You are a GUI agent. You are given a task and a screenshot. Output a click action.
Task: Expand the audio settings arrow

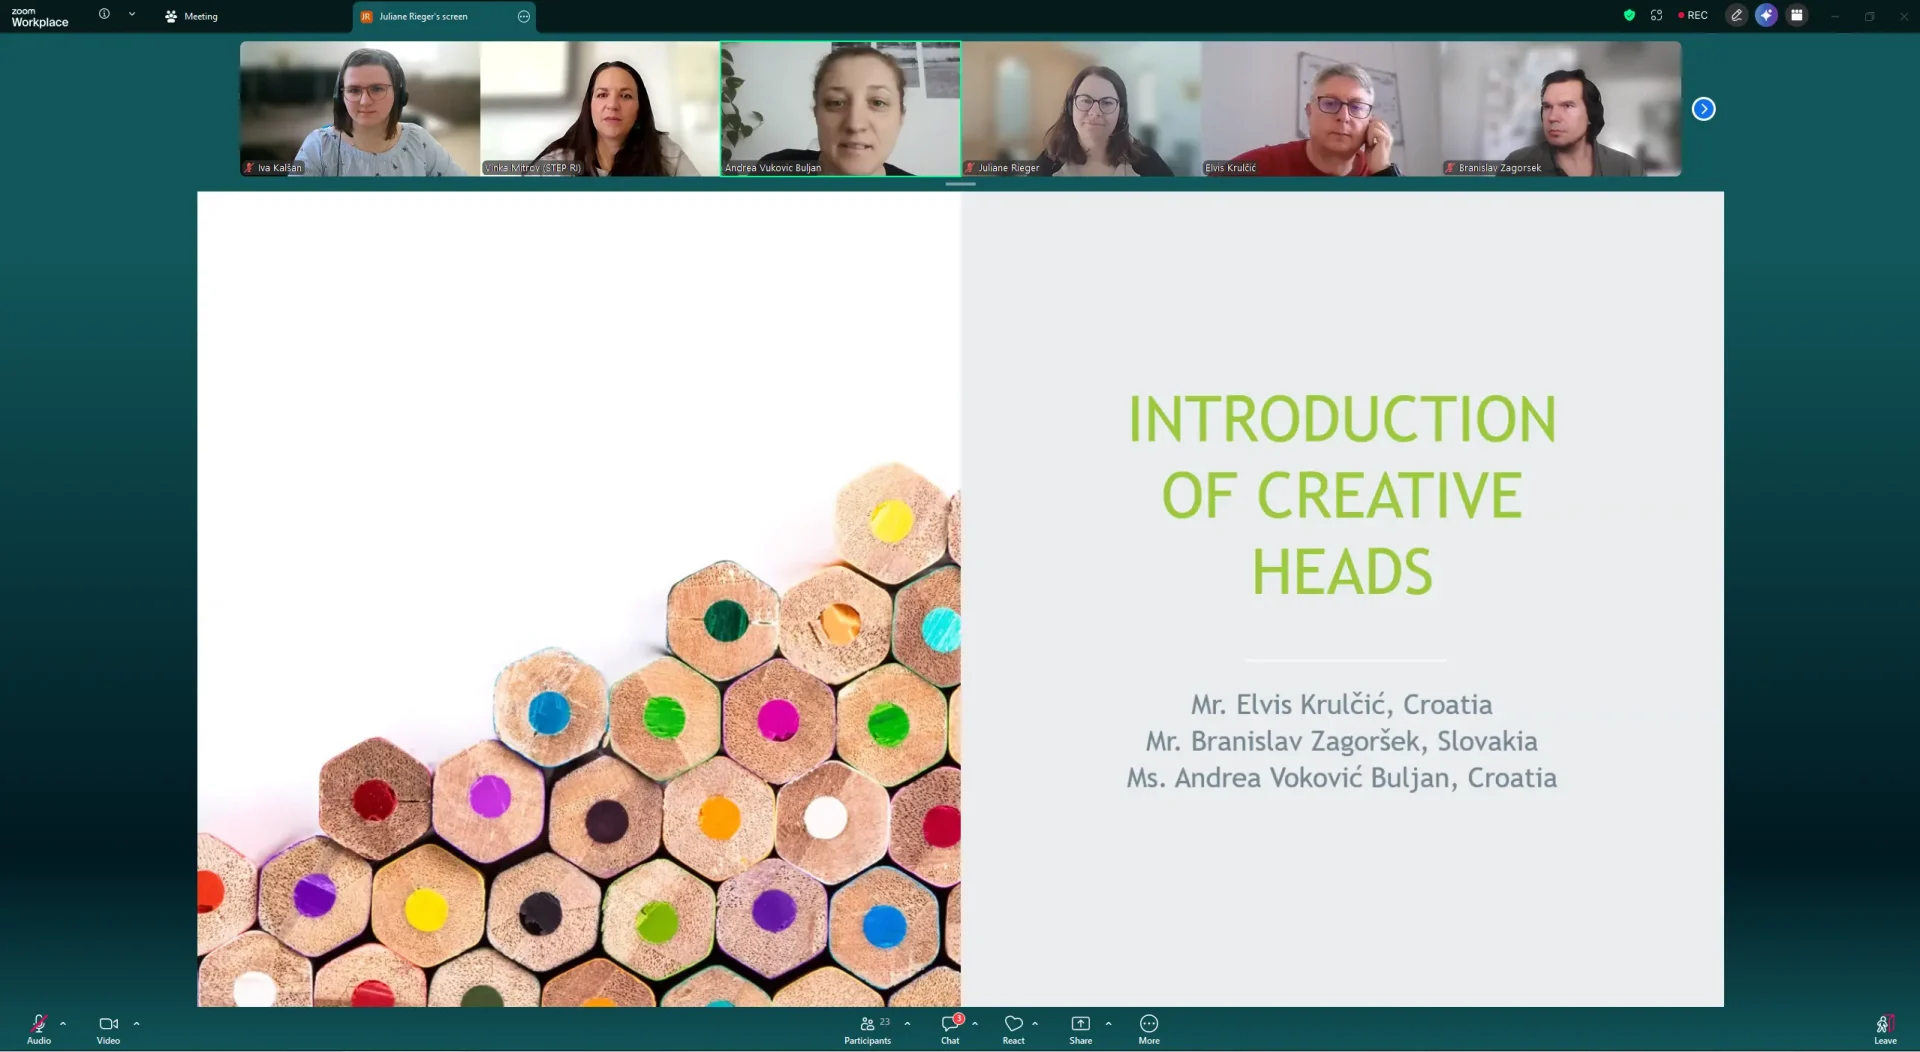coord(63,1024)
